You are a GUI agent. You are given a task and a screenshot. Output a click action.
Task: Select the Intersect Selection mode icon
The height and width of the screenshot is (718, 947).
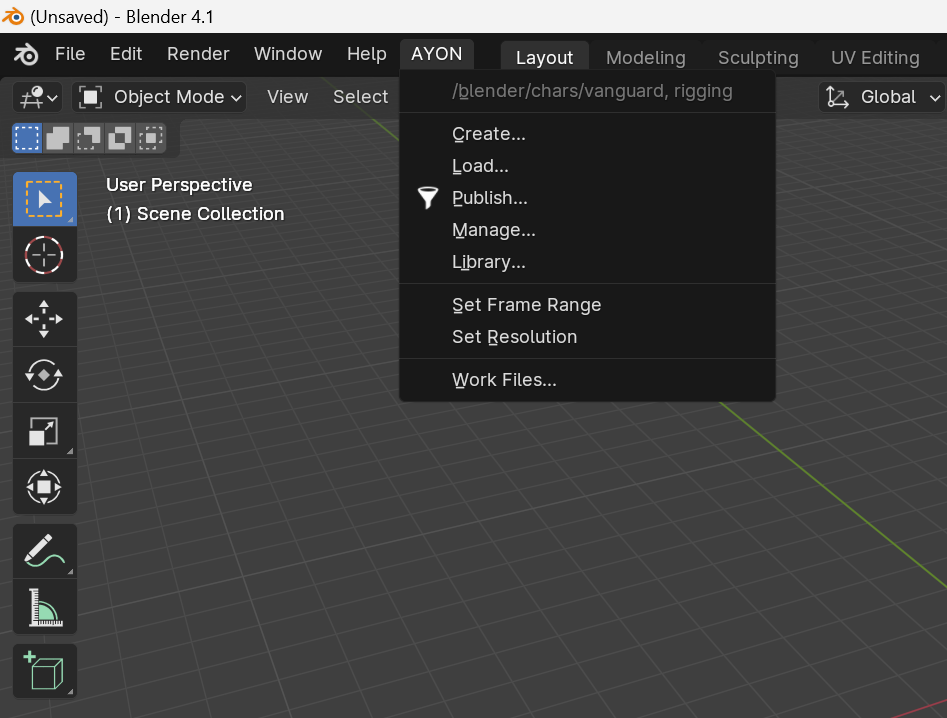[x=150, y=138]
